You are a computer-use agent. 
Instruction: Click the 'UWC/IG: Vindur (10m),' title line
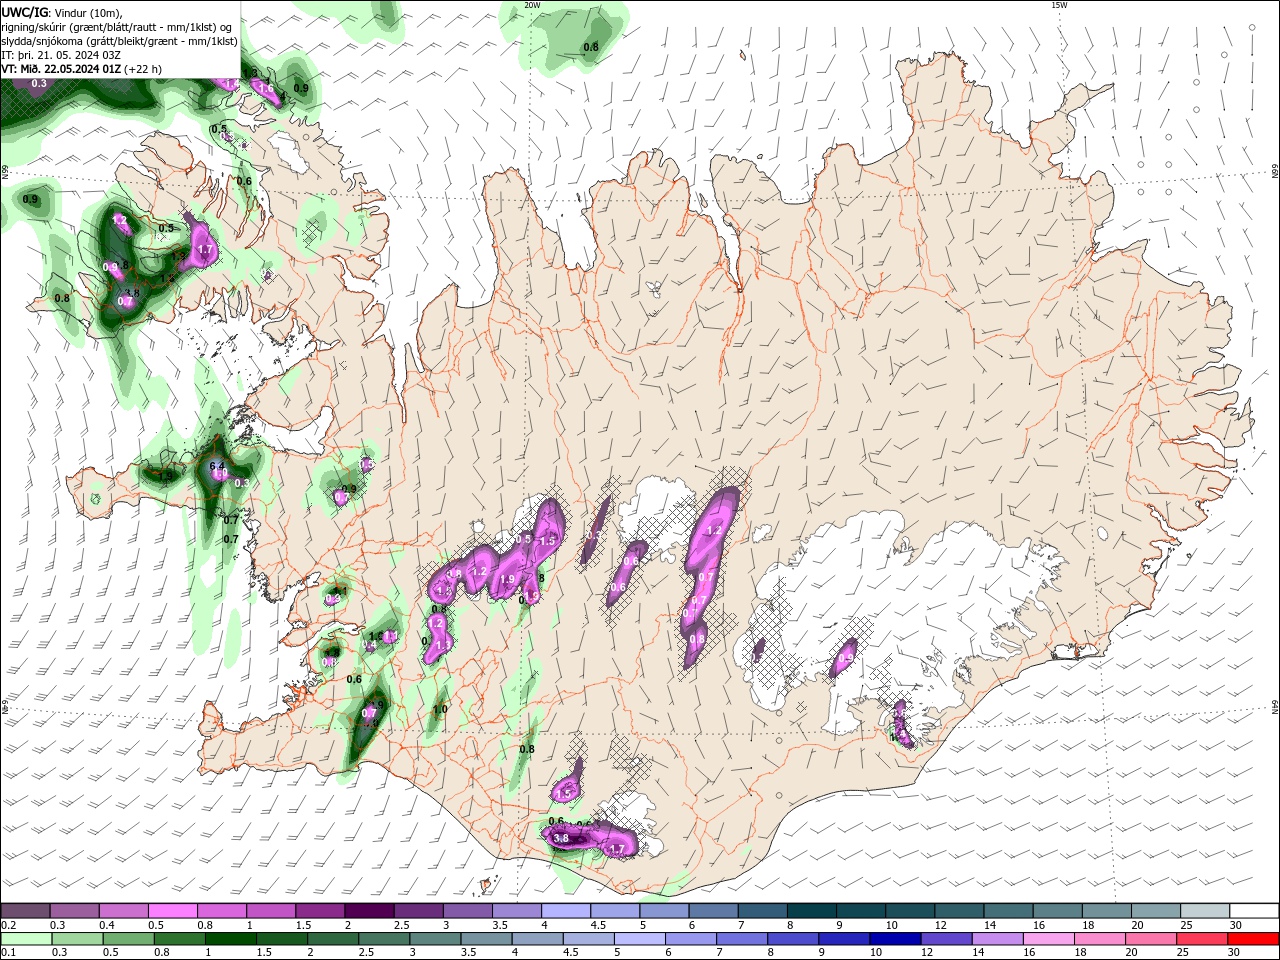60,12
